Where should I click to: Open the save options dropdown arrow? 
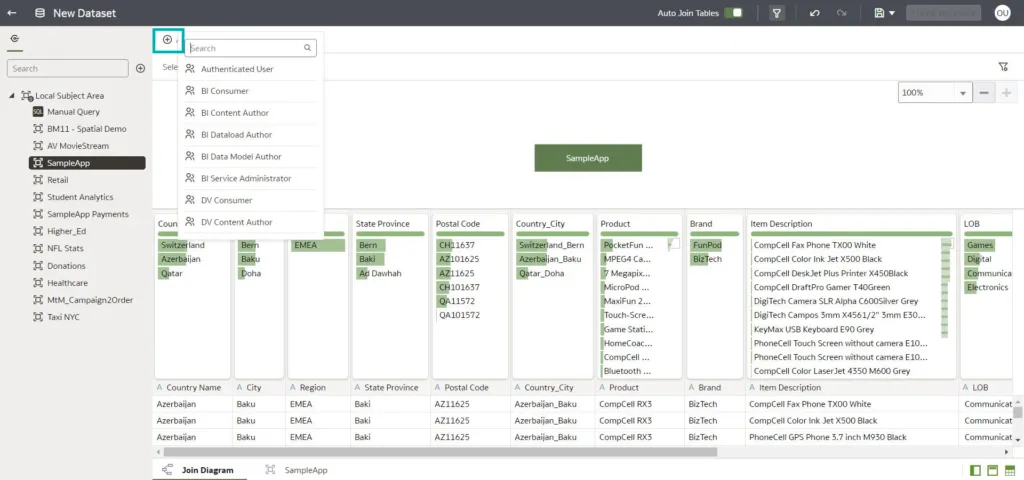pos(891,13)
